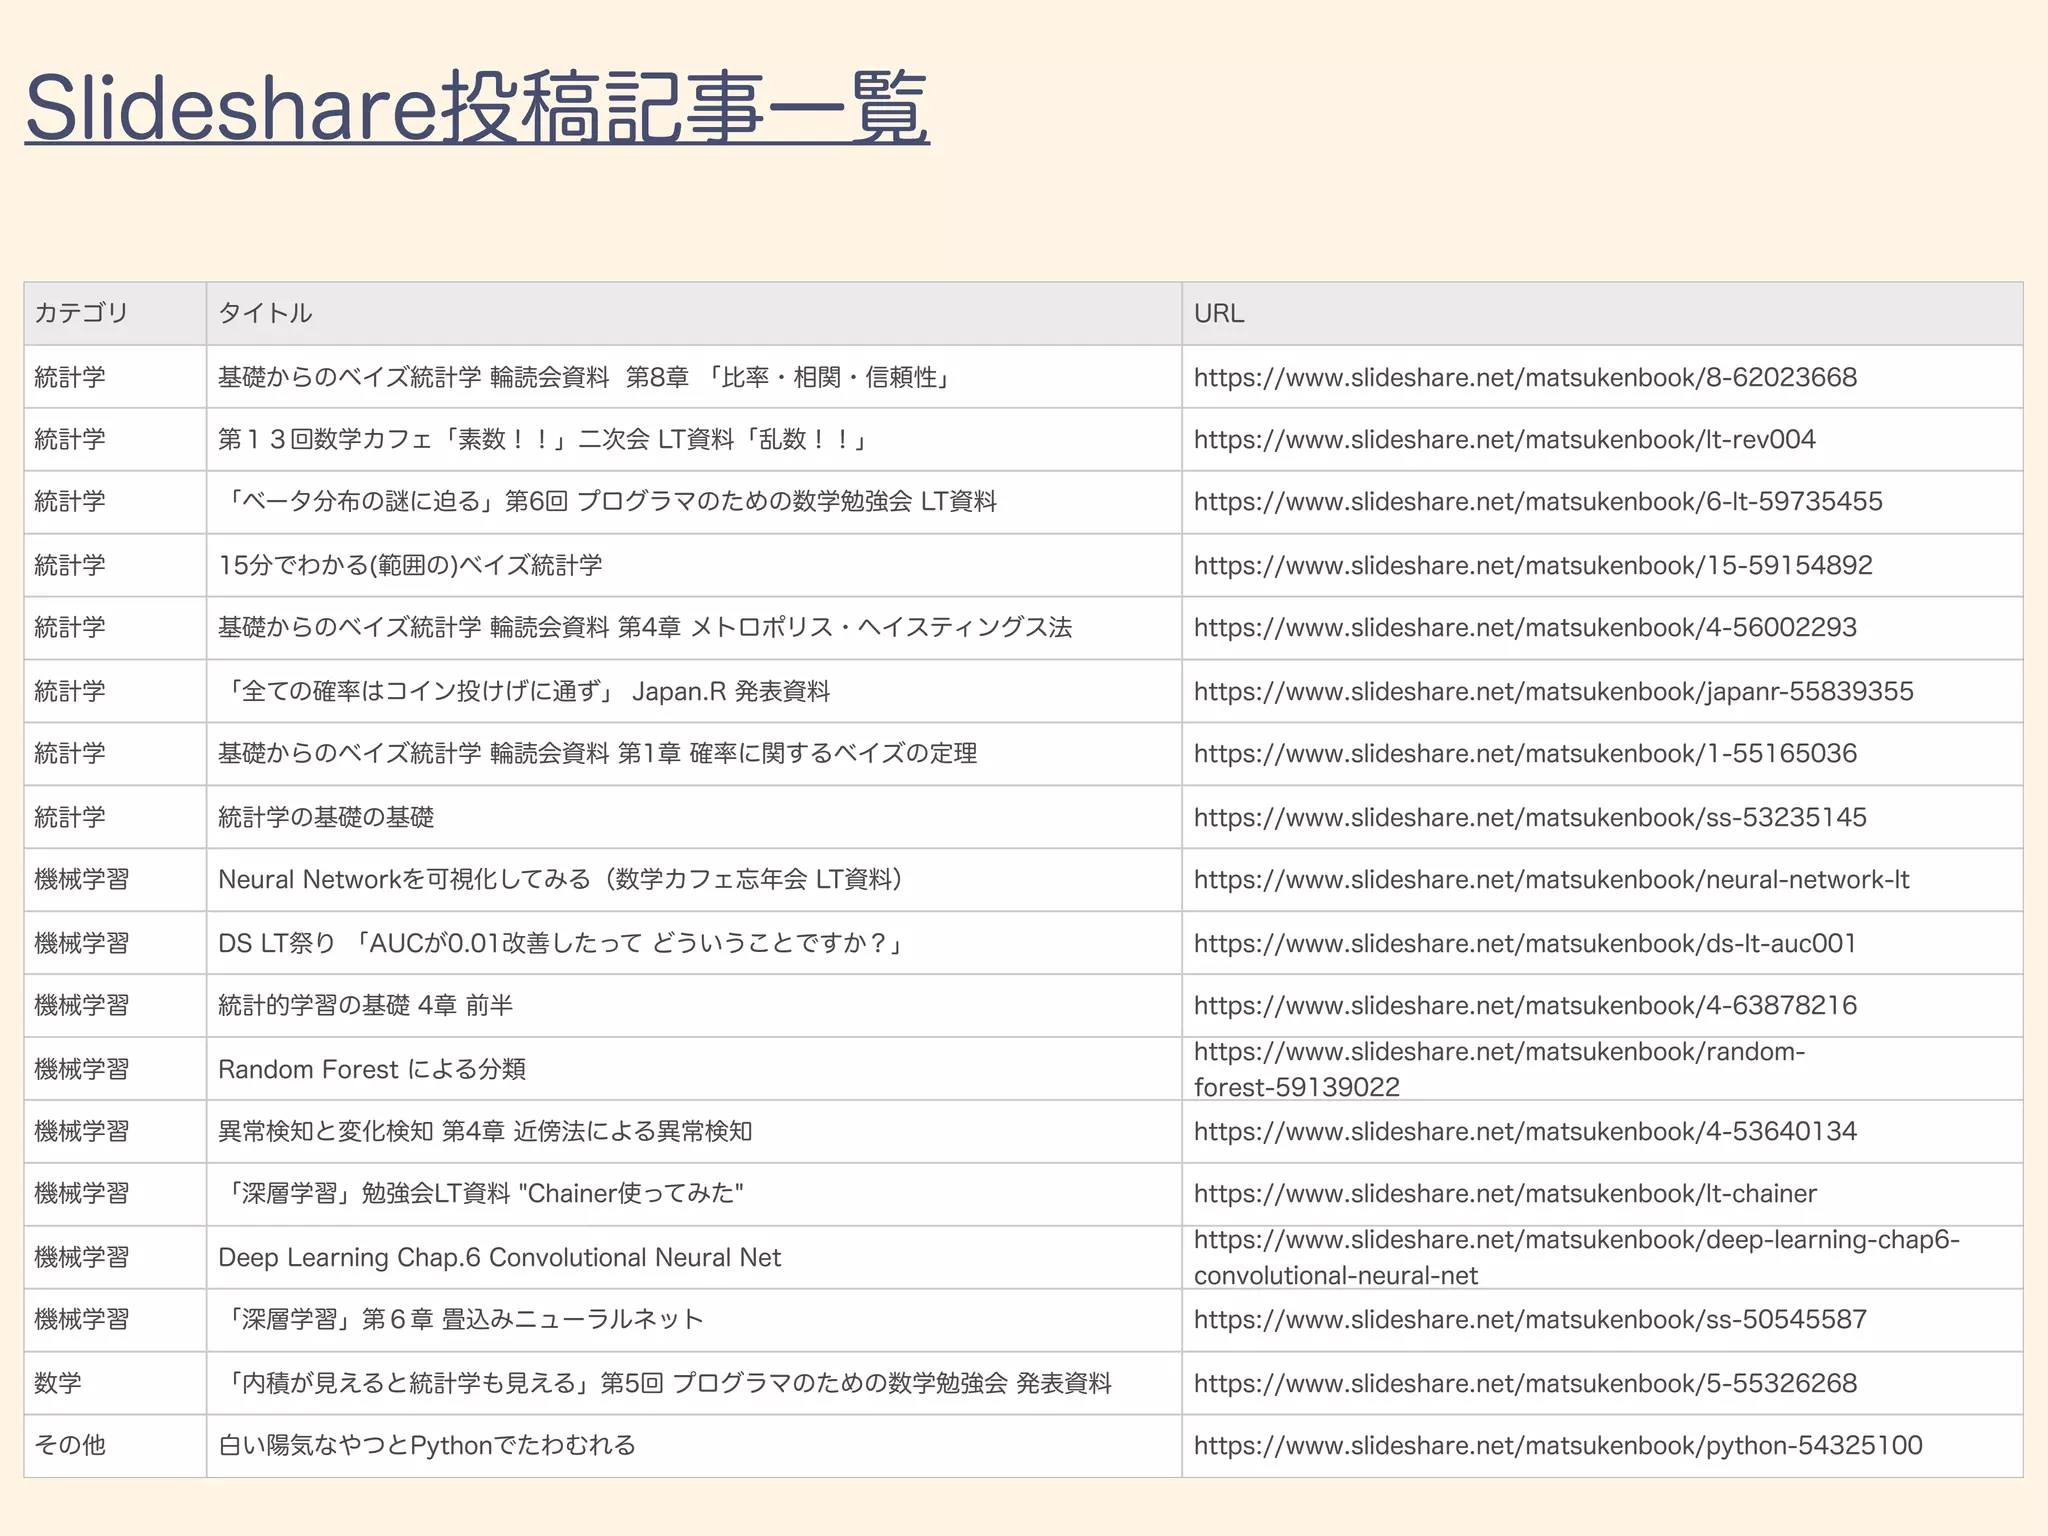
Task: Select the その他 category cell
Action: click(69, 1445)
